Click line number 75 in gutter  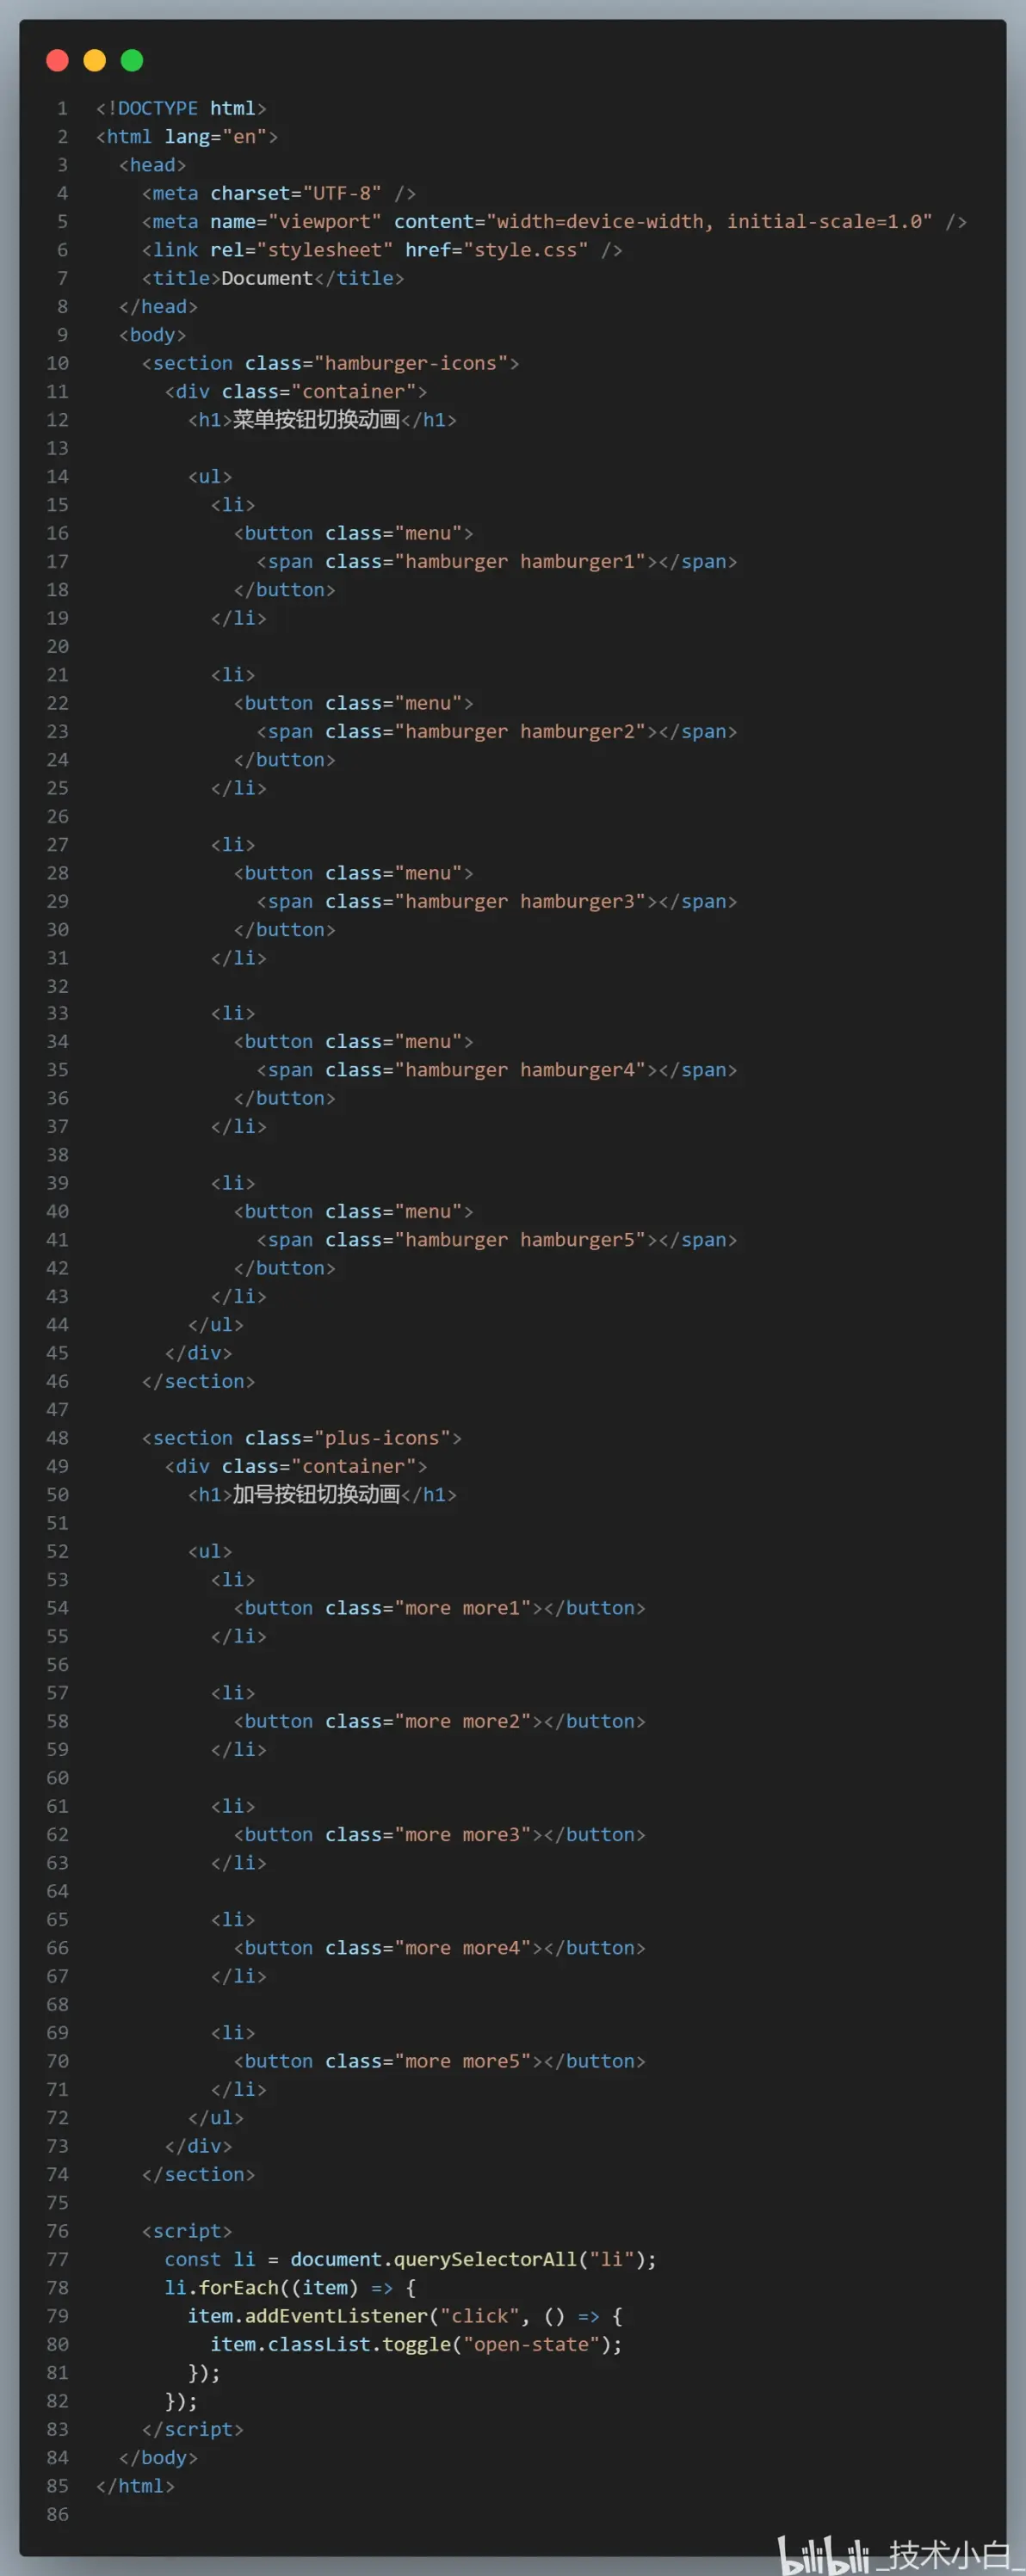pyautogui.click(x=58, y=2203)
